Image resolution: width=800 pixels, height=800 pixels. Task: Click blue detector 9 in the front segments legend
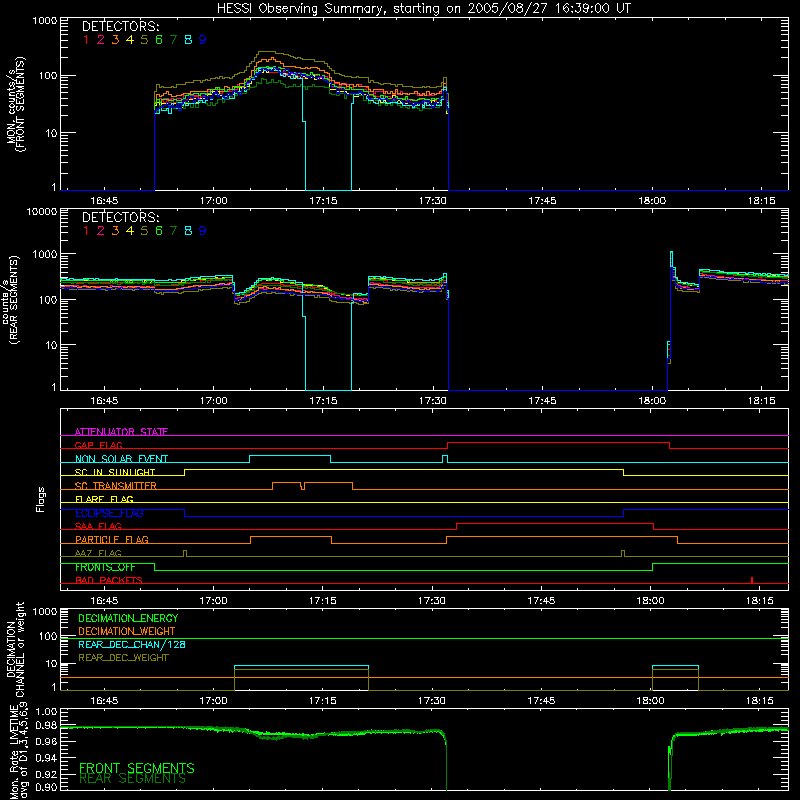point(203,40)
